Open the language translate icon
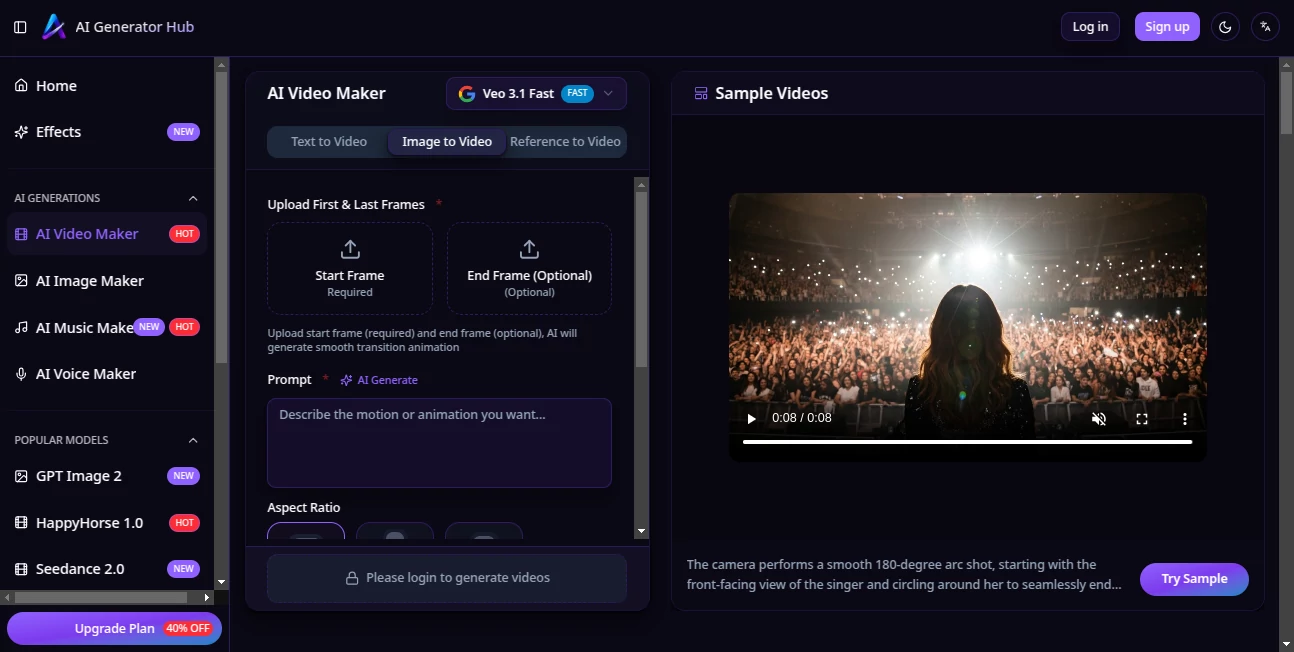 tap(1265, 27)
